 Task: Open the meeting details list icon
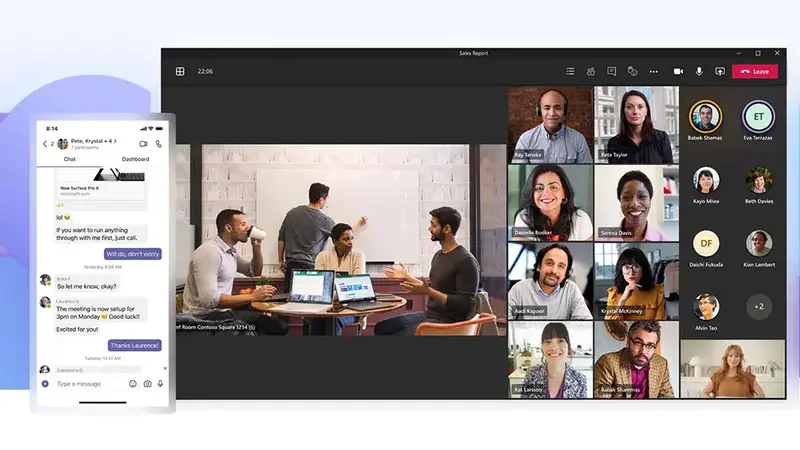click(570, 71)
